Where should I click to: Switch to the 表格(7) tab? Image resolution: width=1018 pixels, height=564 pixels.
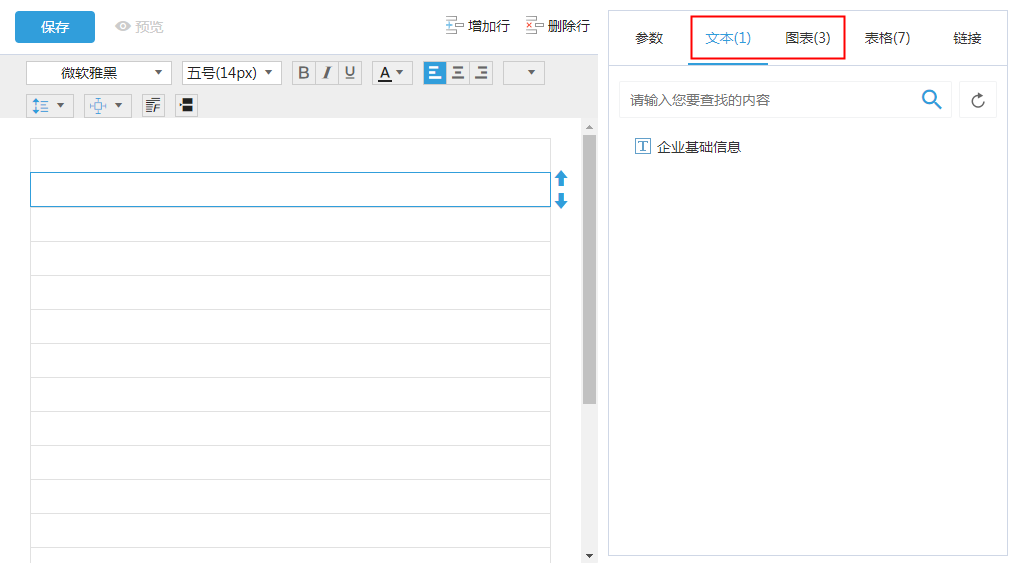(x=887, y=38)
